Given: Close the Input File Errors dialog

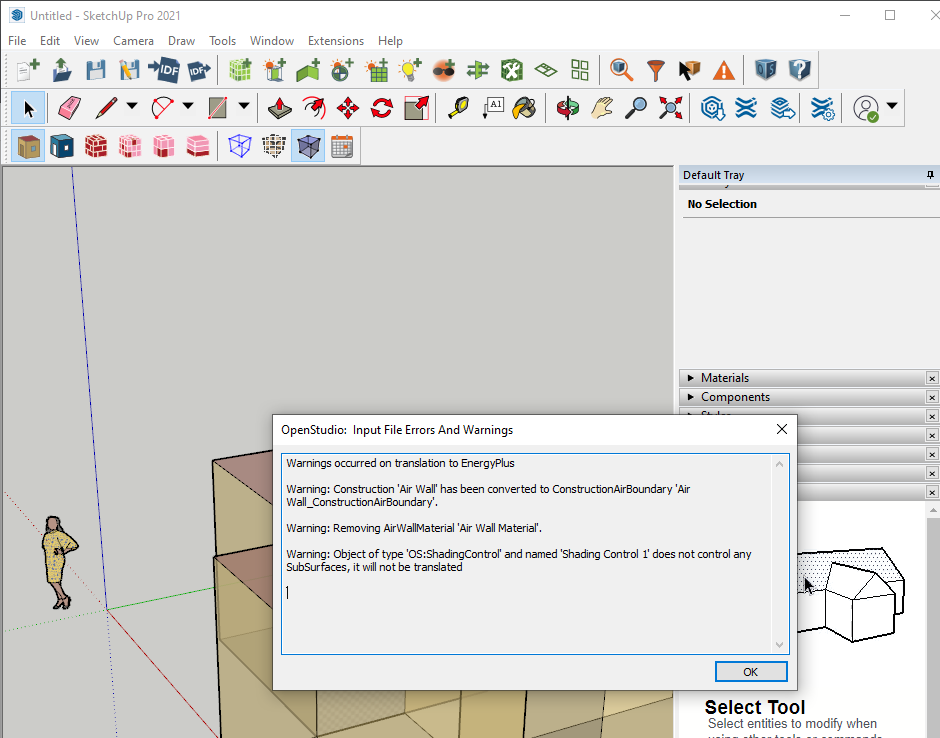Looking at the screenshot, I should tap(782, 429).
